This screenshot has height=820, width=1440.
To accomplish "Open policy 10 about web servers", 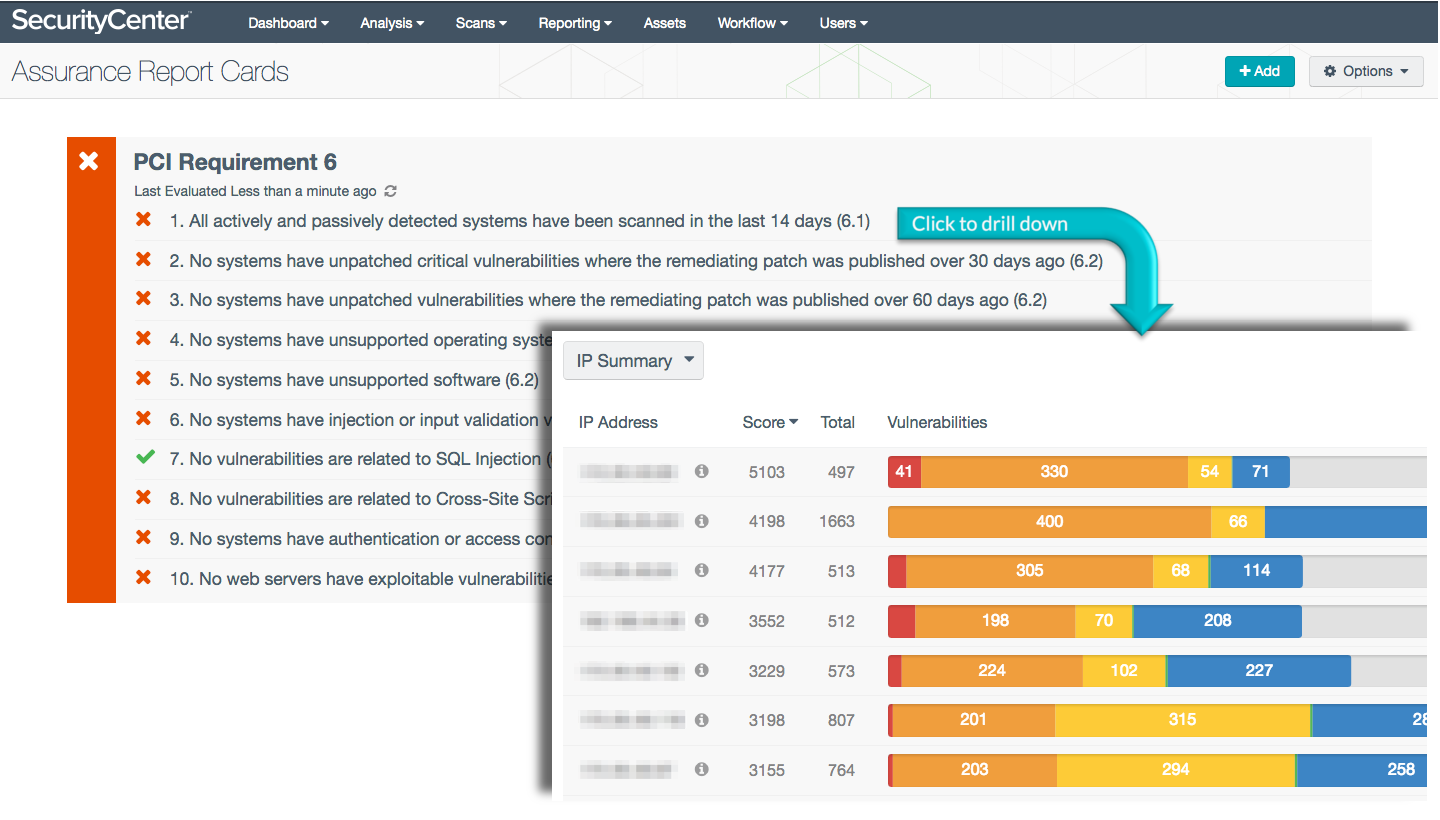I will [x=361, y=579].
